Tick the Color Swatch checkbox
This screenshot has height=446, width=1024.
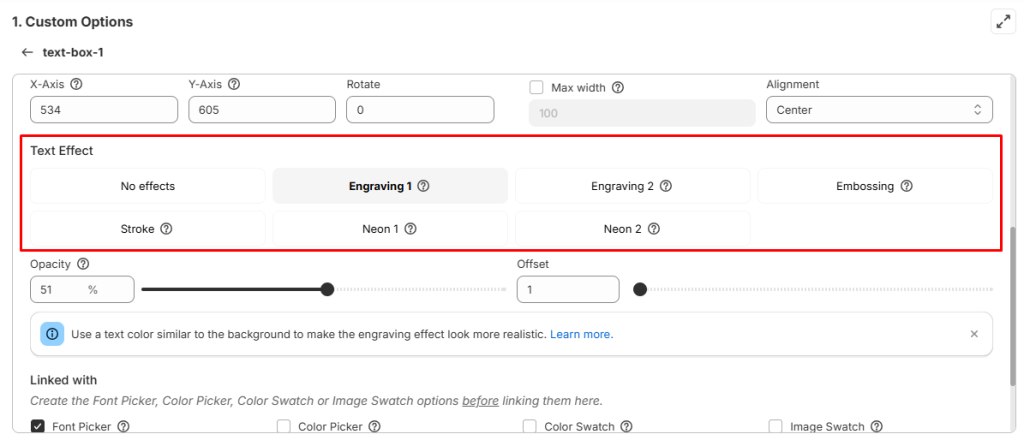pyautogui.click(x=530, y=427)
